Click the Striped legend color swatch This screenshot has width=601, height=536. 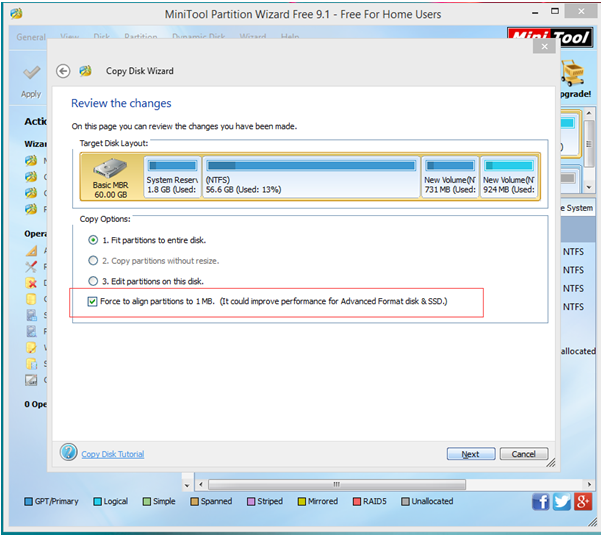[x=251, y=501]
